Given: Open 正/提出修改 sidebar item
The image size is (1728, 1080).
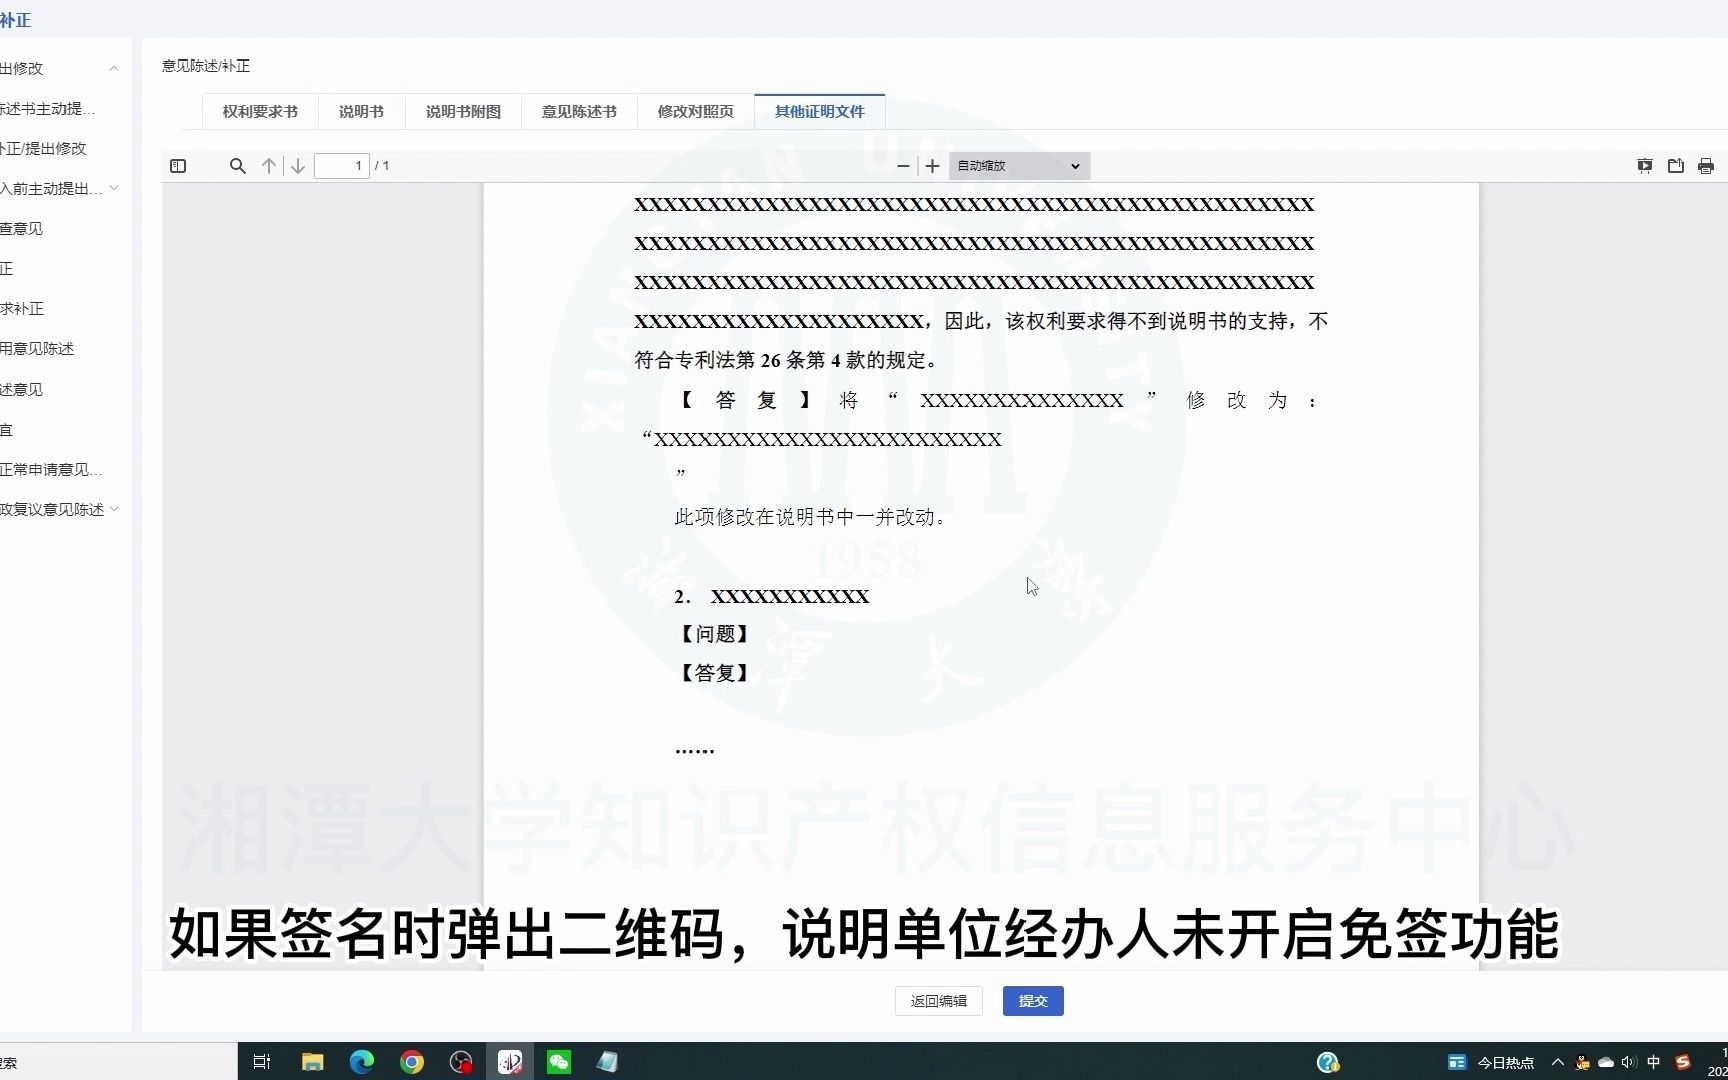Looking at the screenshot, I should (43, 148).
